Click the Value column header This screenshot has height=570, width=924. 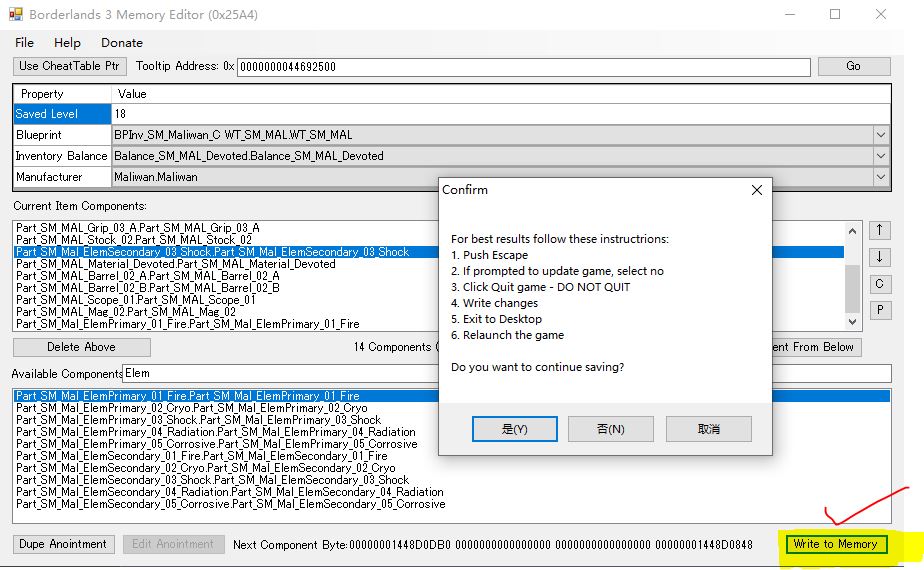click(132, 94)
